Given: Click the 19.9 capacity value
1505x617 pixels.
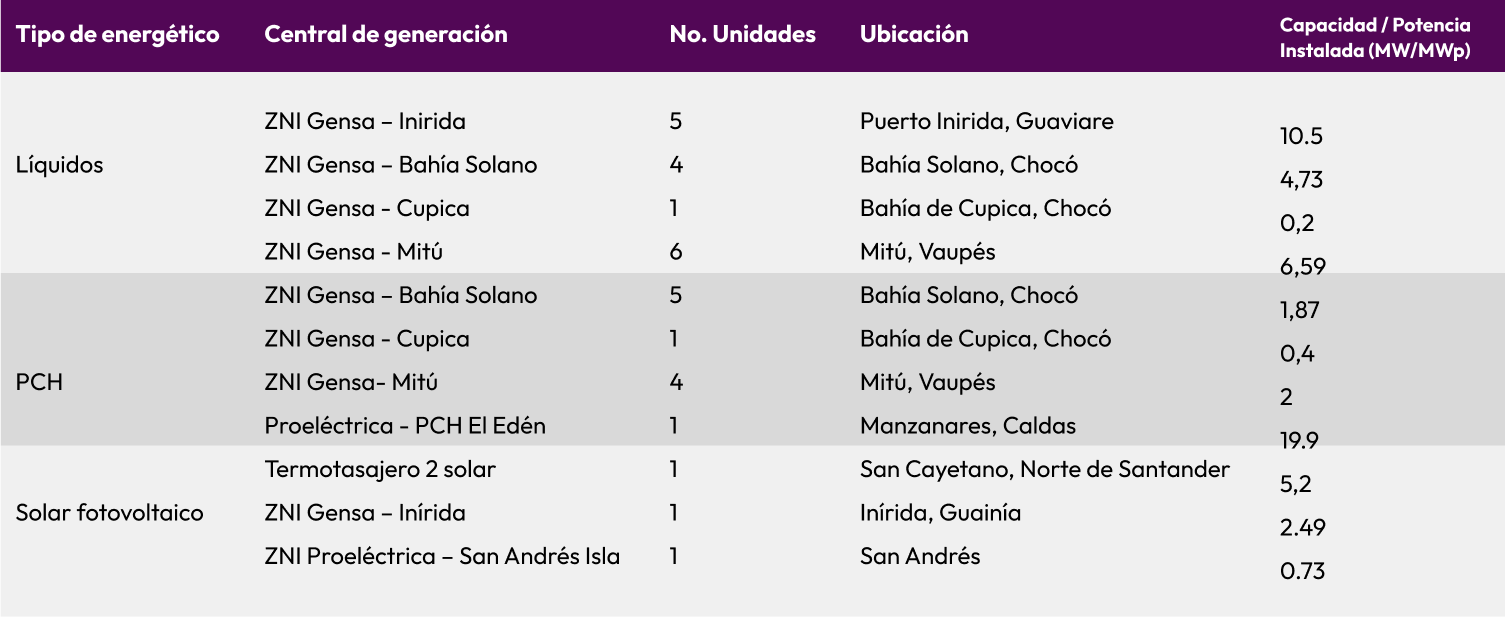Looking at the screenshot, I should point(1300,441).
